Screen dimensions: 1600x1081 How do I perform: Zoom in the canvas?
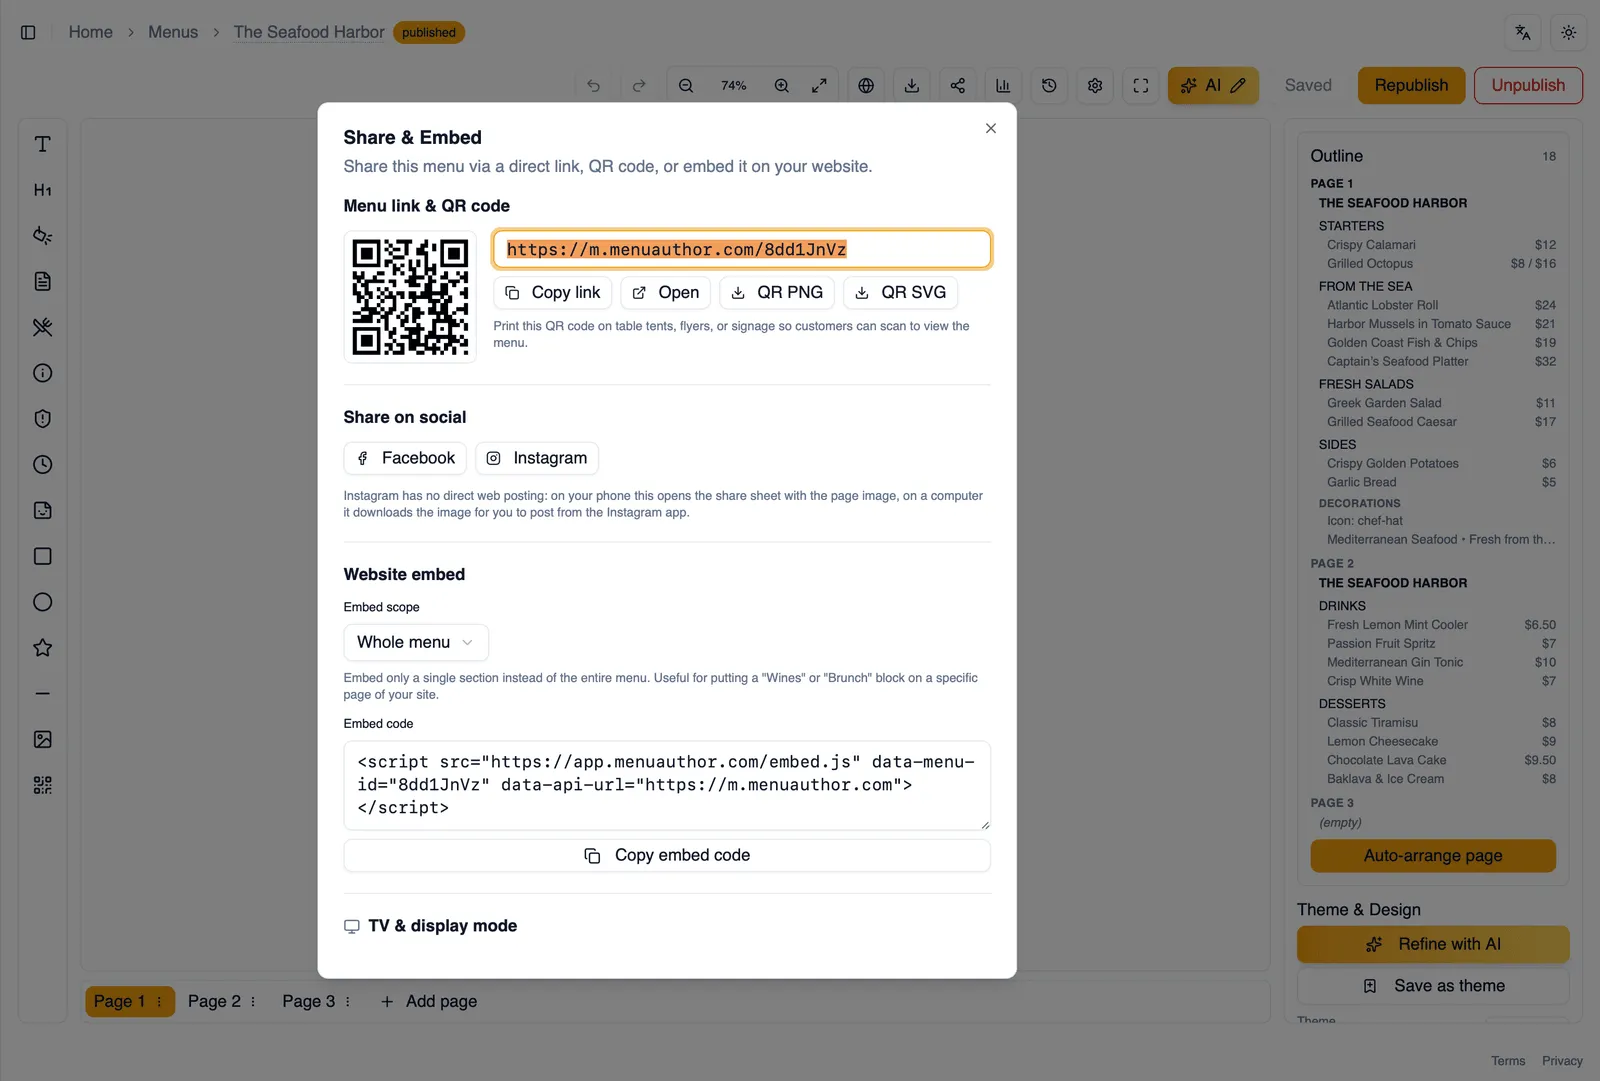[782, 86]
